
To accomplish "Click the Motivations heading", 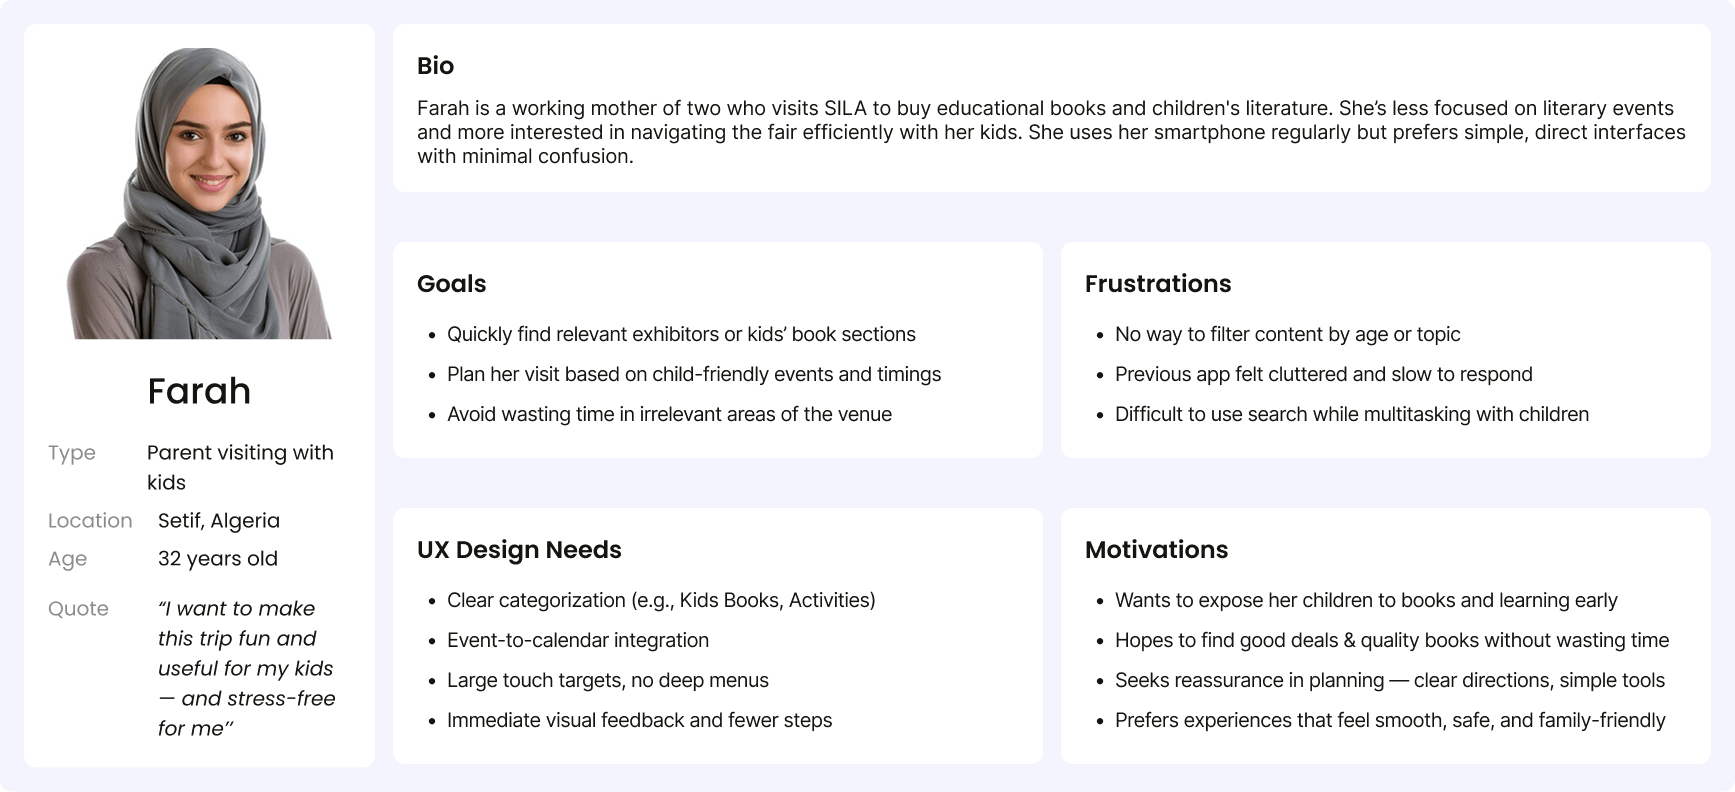I will tap(1156, 550).
